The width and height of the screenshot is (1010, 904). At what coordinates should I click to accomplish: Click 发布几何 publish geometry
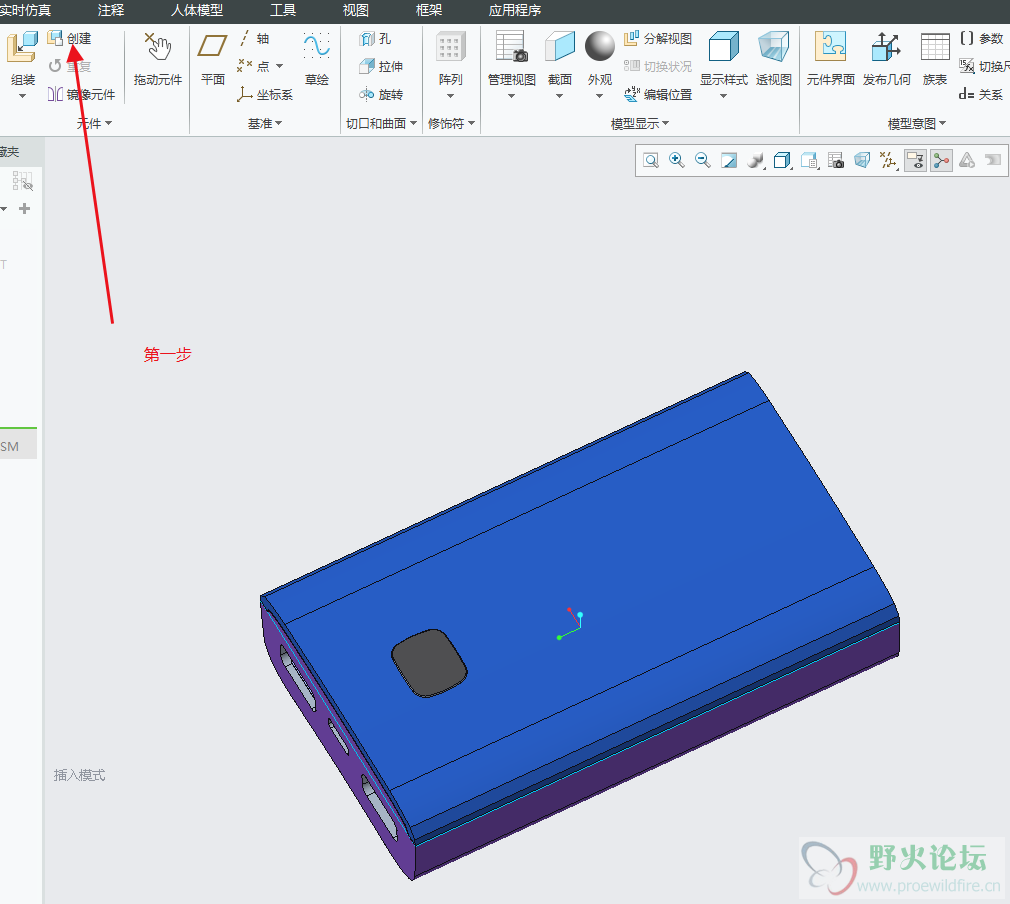pos(886,58)
